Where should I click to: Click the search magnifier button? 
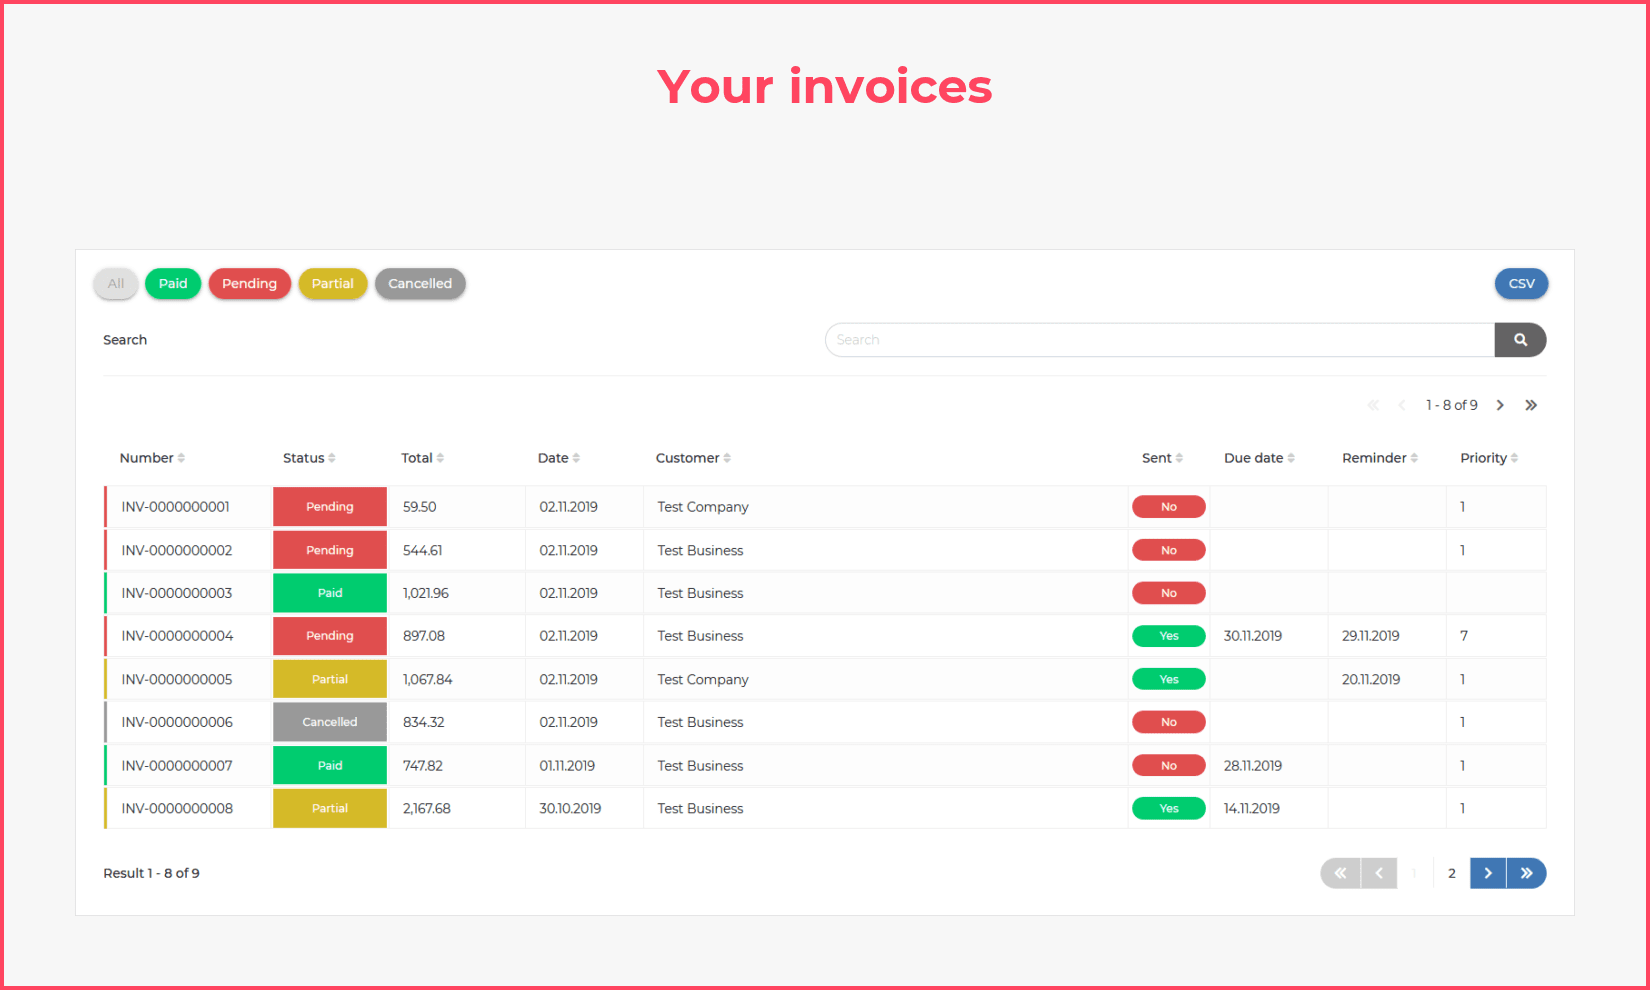click(1520, 340)
